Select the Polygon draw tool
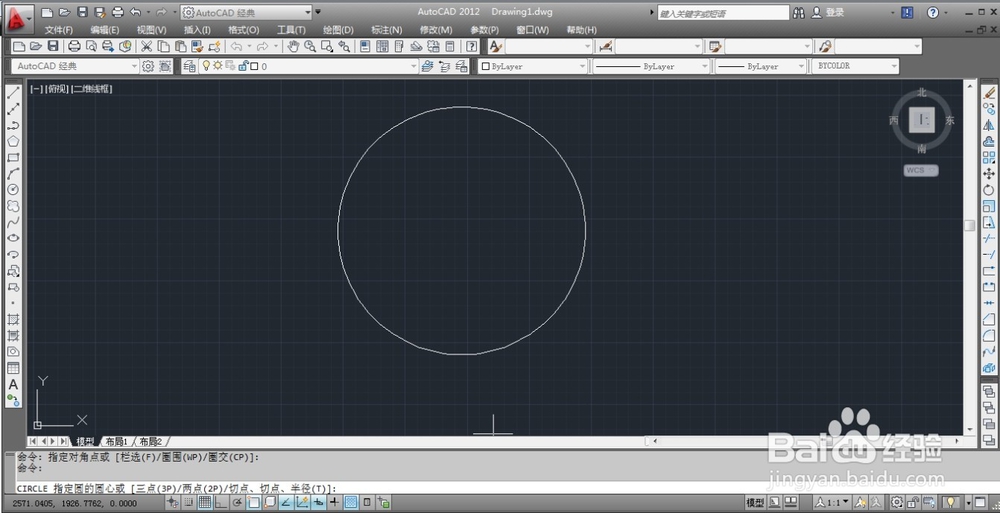This screenshot has height=513, width=1000. click(x=13, y=141)
